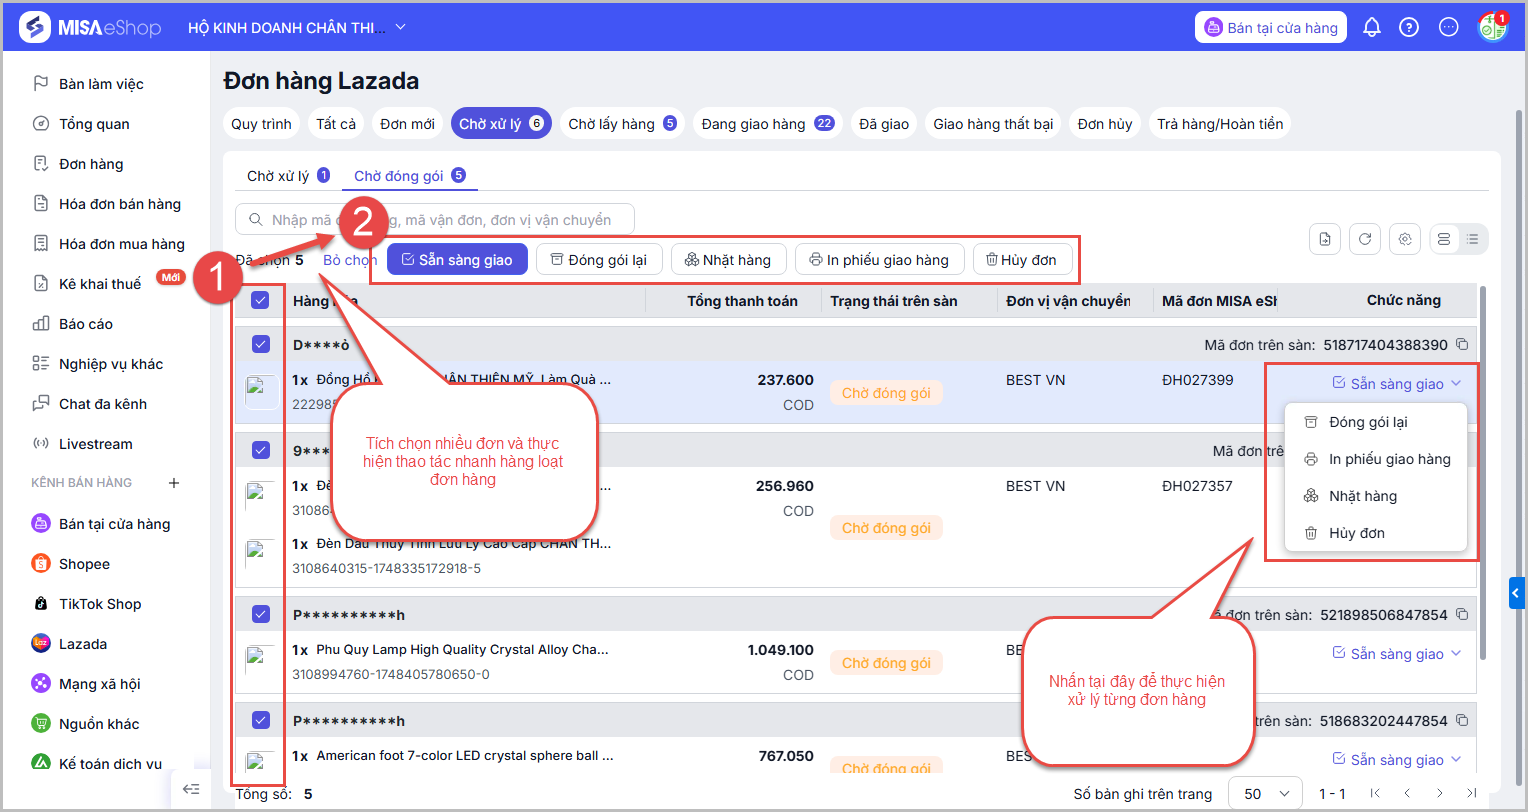Open the user avatar menu
The image size is (1528, 812).
pos(1493,27)
